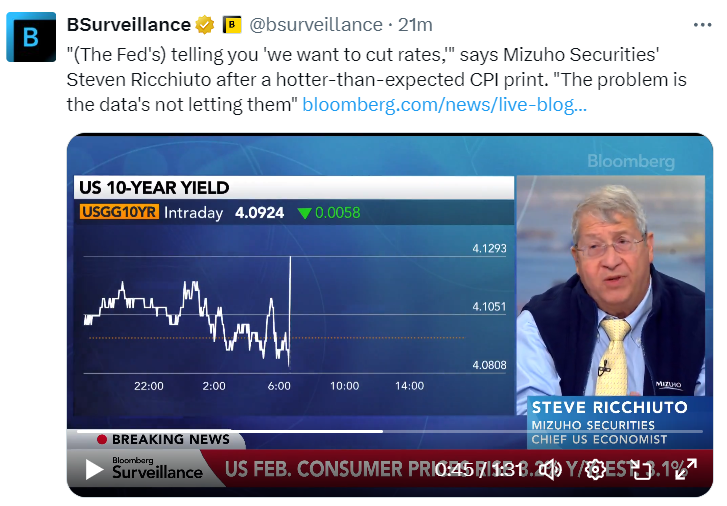Click the Bloomberg watermark in the video
Image resolution: width=727 pixels, height=506 pixels.
630,161
